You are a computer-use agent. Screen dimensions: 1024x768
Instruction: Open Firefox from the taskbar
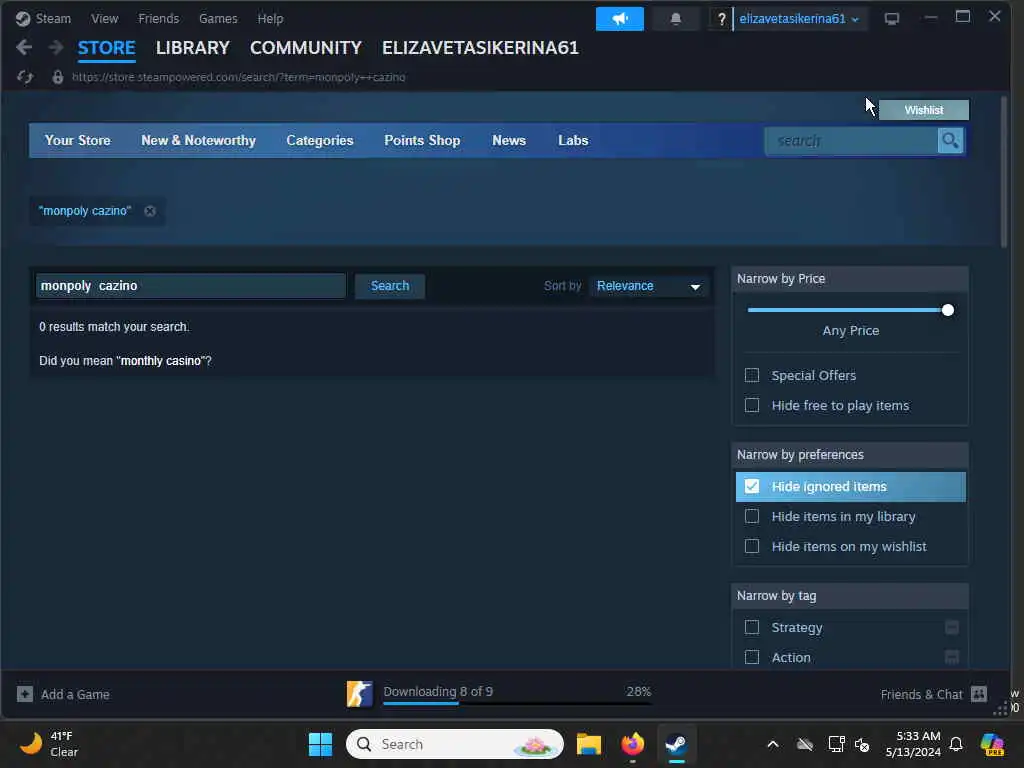tap(632, 744)
